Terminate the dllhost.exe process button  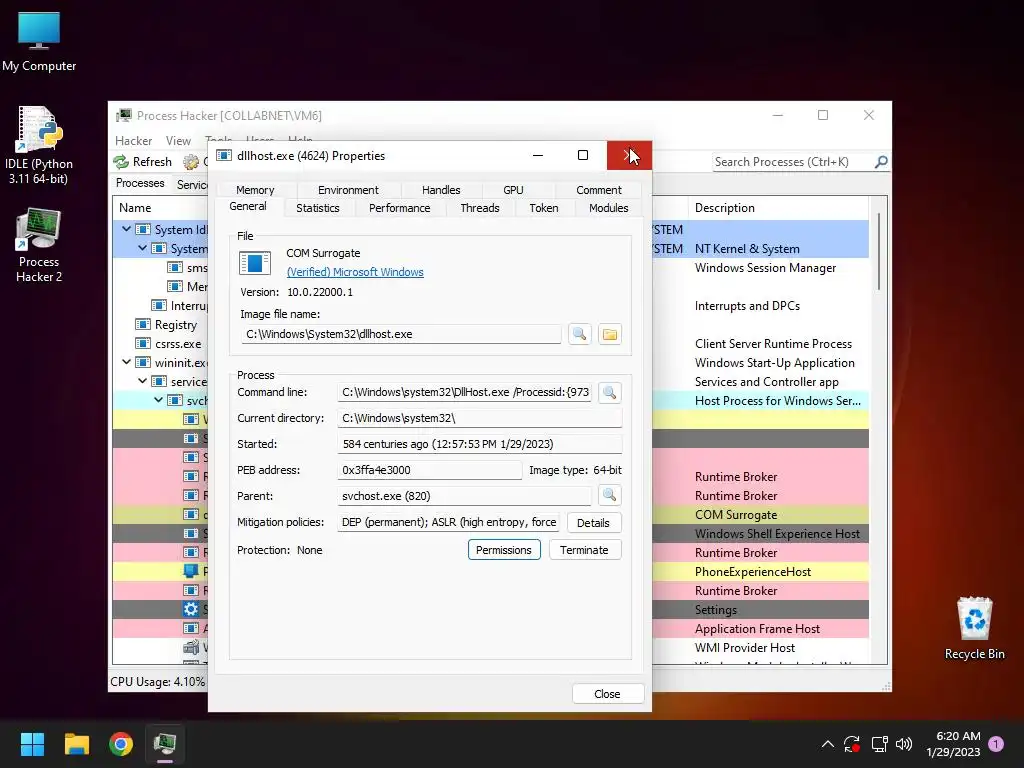pos(584,550)
